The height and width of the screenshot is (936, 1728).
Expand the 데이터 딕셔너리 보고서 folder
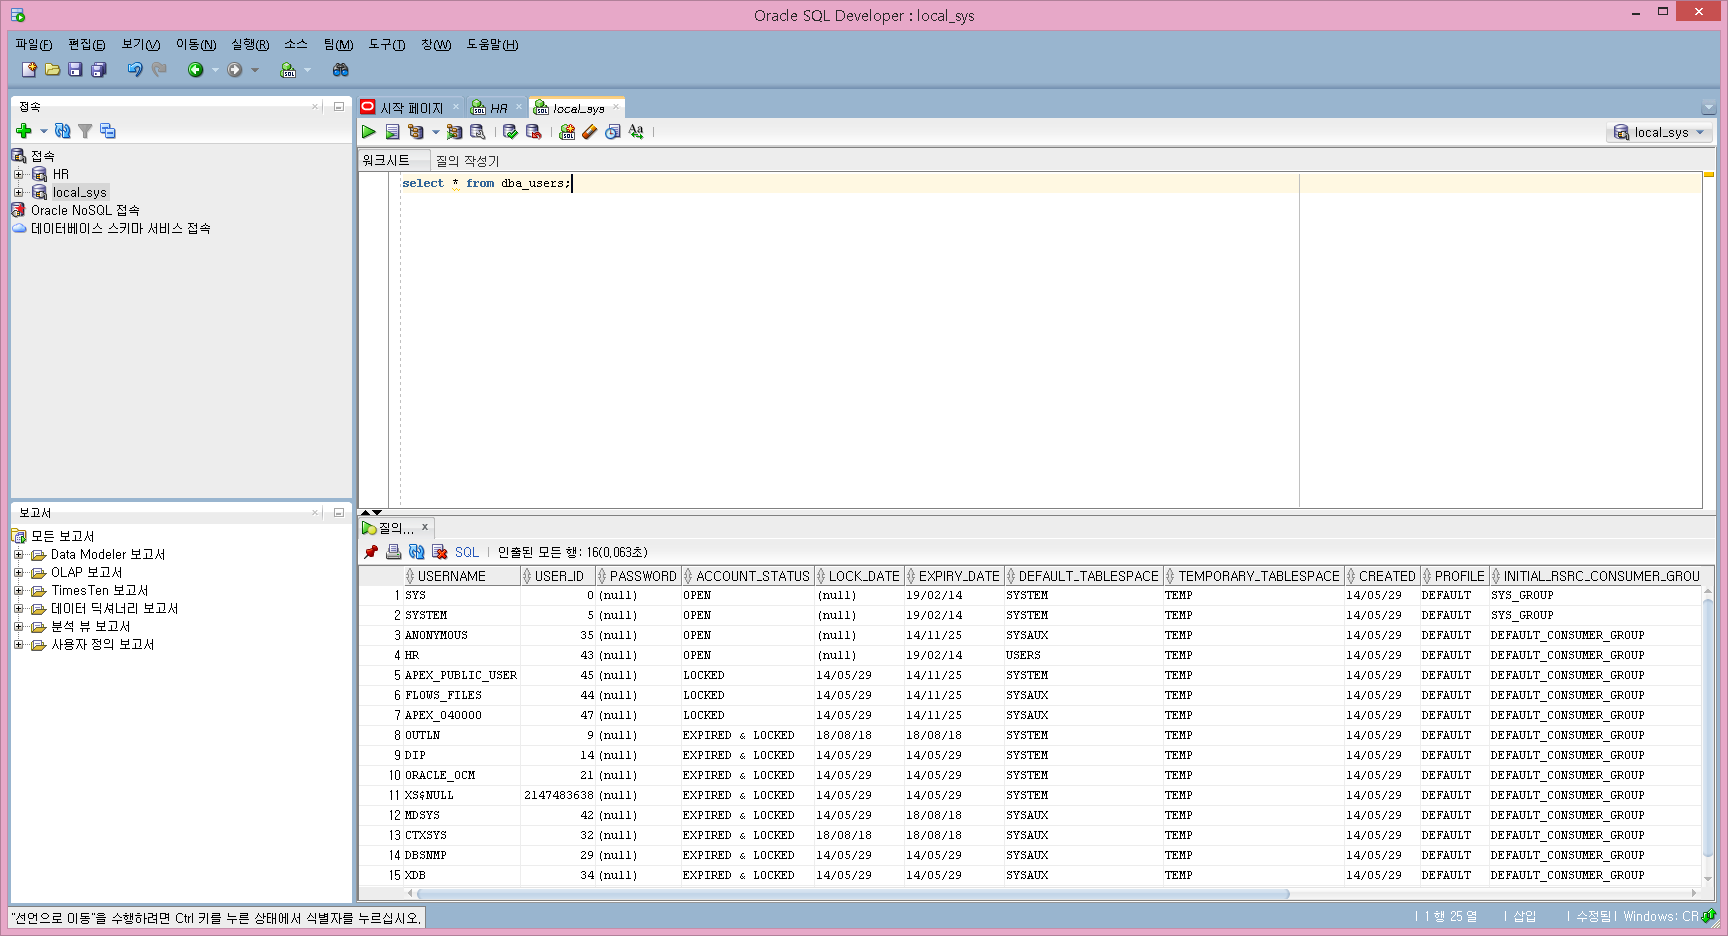tap(18, 608)
